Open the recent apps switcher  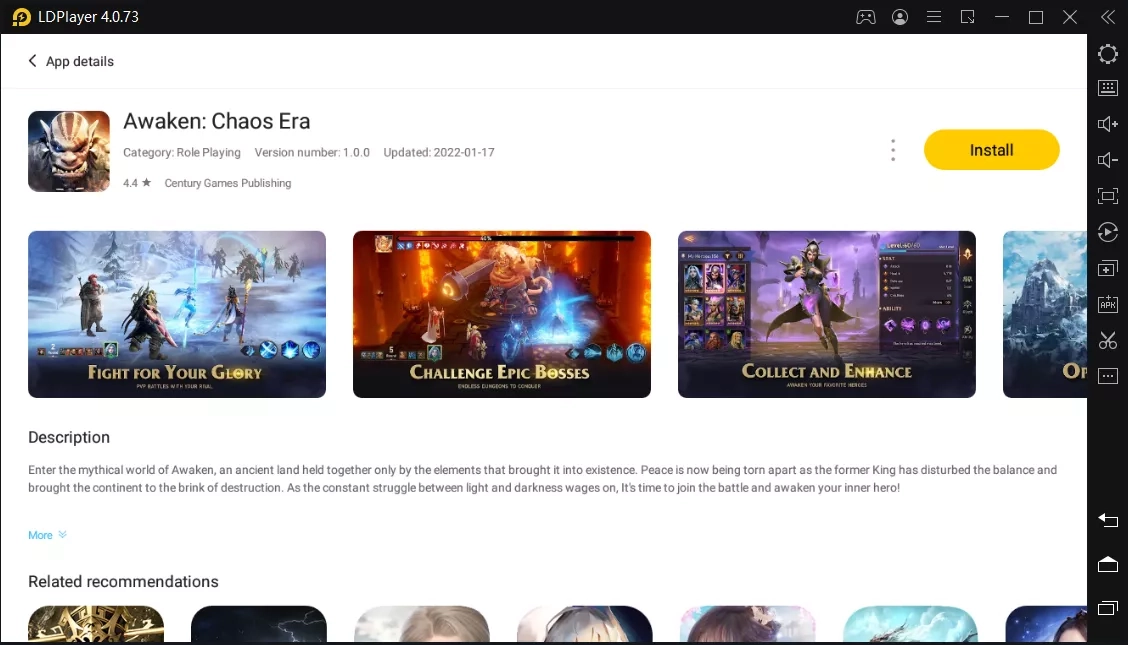1108,608
